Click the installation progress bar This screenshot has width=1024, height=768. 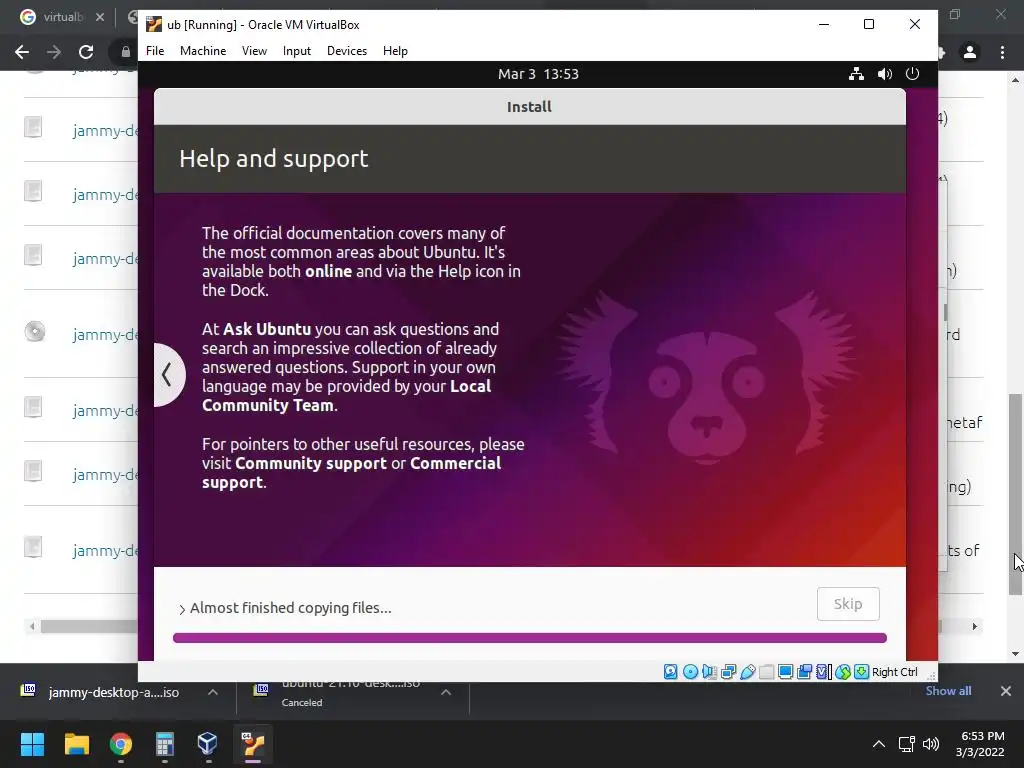[x=530, y=638]
